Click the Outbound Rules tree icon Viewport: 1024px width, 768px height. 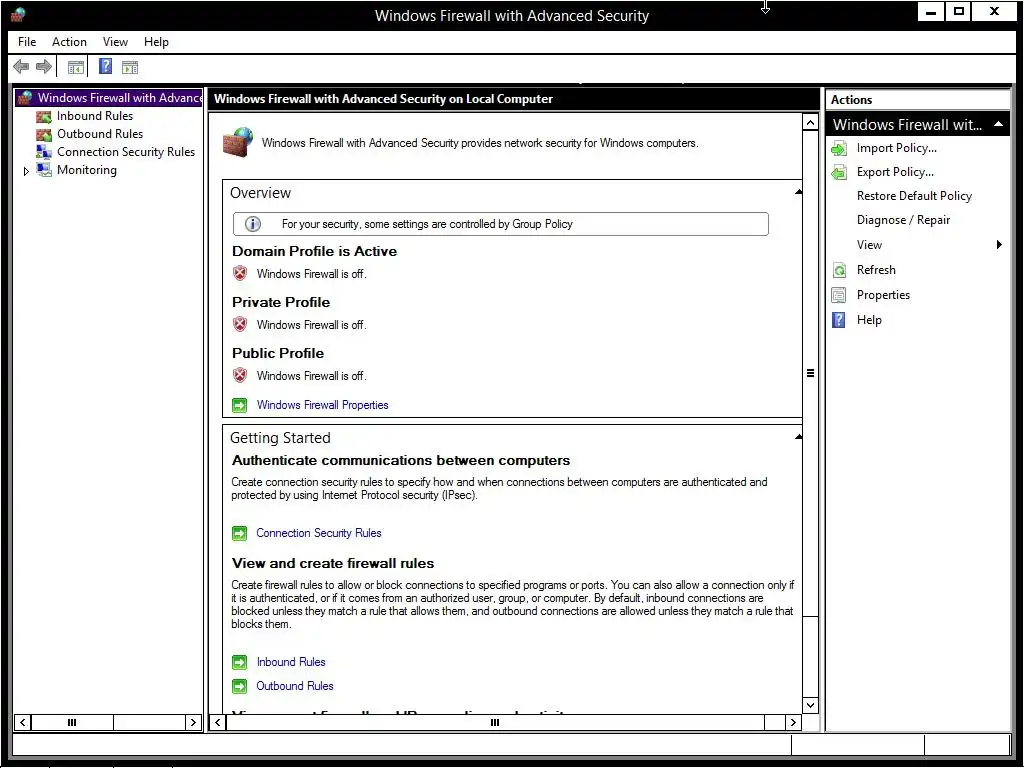44,134
